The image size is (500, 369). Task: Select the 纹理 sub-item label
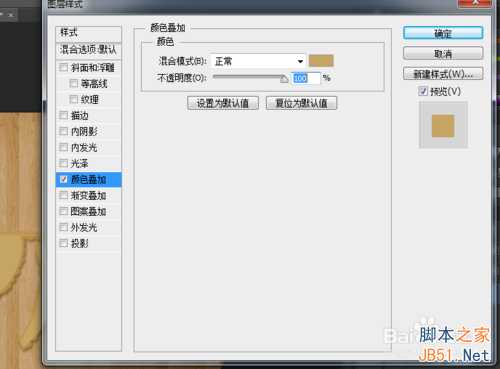click(90, 99)
